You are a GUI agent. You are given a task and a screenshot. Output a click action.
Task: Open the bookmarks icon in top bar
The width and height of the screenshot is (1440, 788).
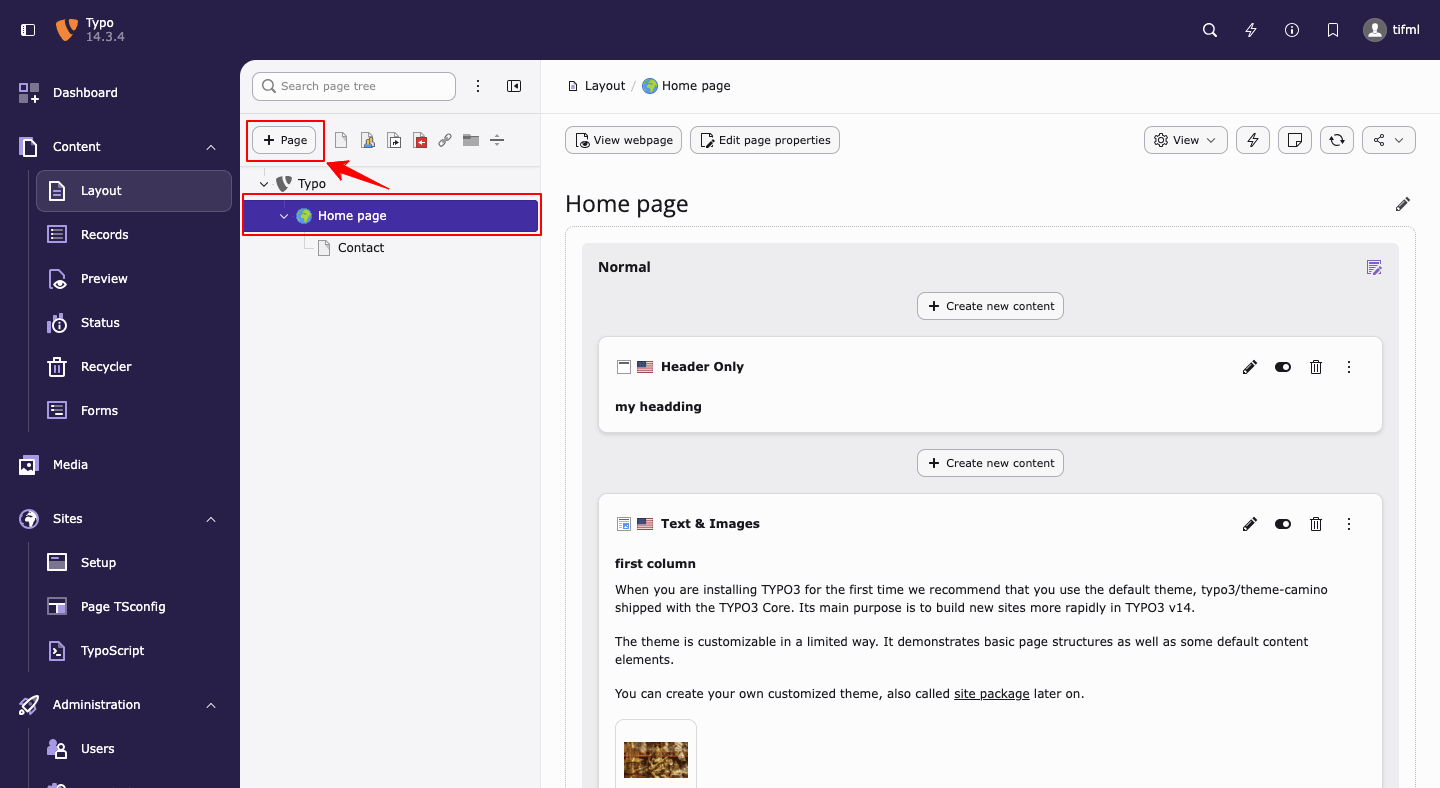tap(1333, 30)
